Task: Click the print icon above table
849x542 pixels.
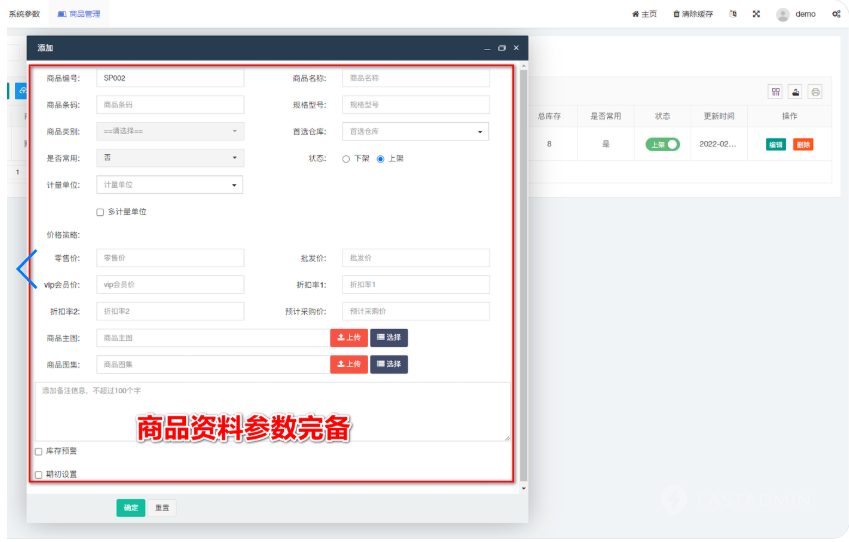Action: 815,92
